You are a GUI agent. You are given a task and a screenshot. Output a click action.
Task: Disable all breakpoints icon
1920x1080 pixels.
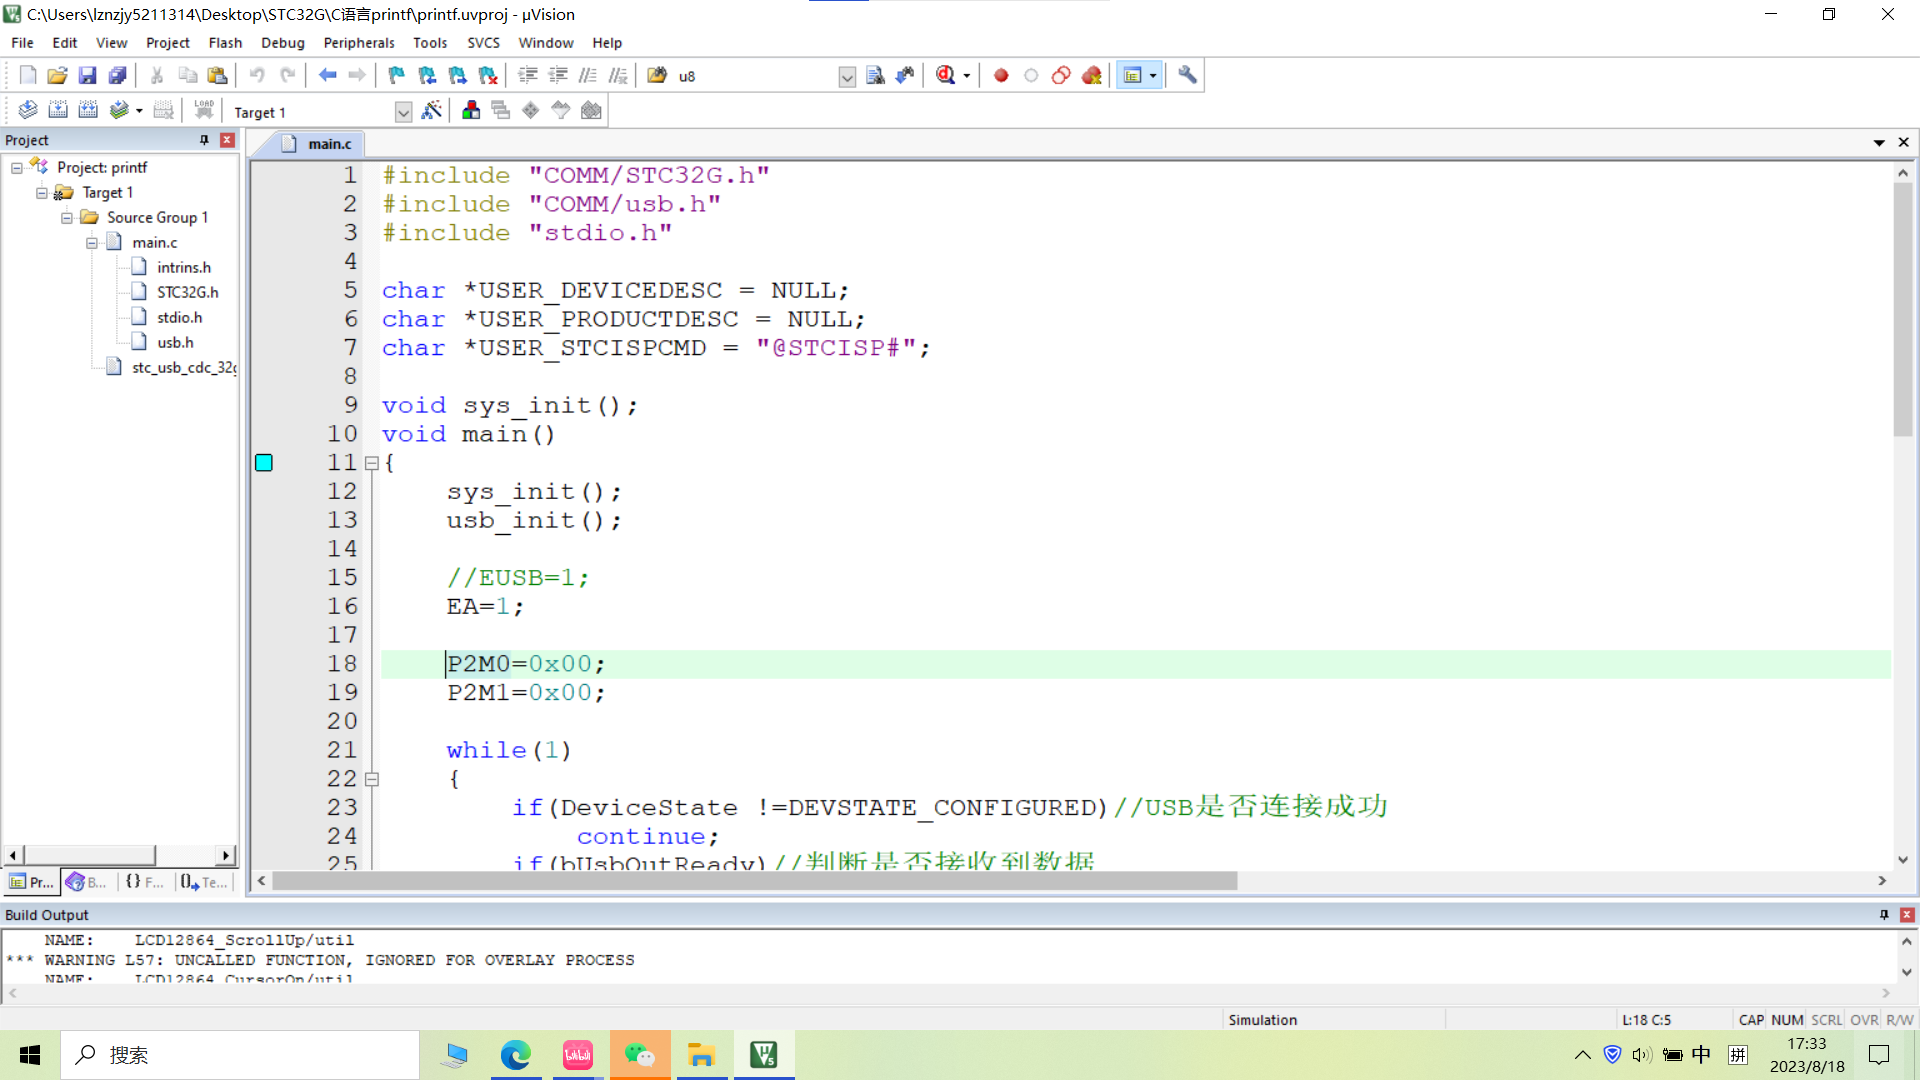click(1061, 75)
